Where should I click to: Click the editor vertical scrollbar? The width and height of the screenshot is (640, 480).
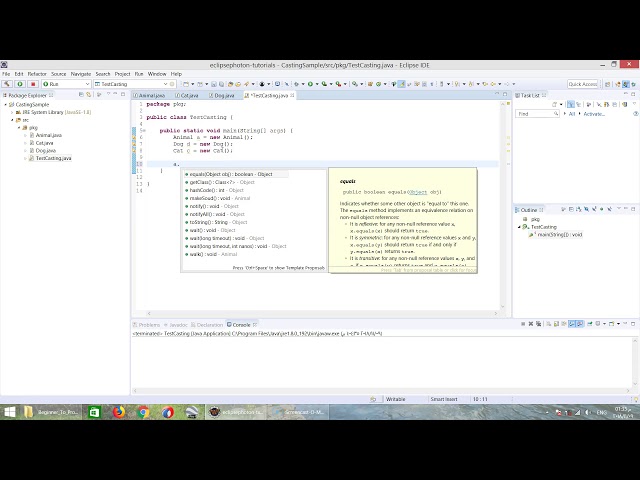point(503,204)
